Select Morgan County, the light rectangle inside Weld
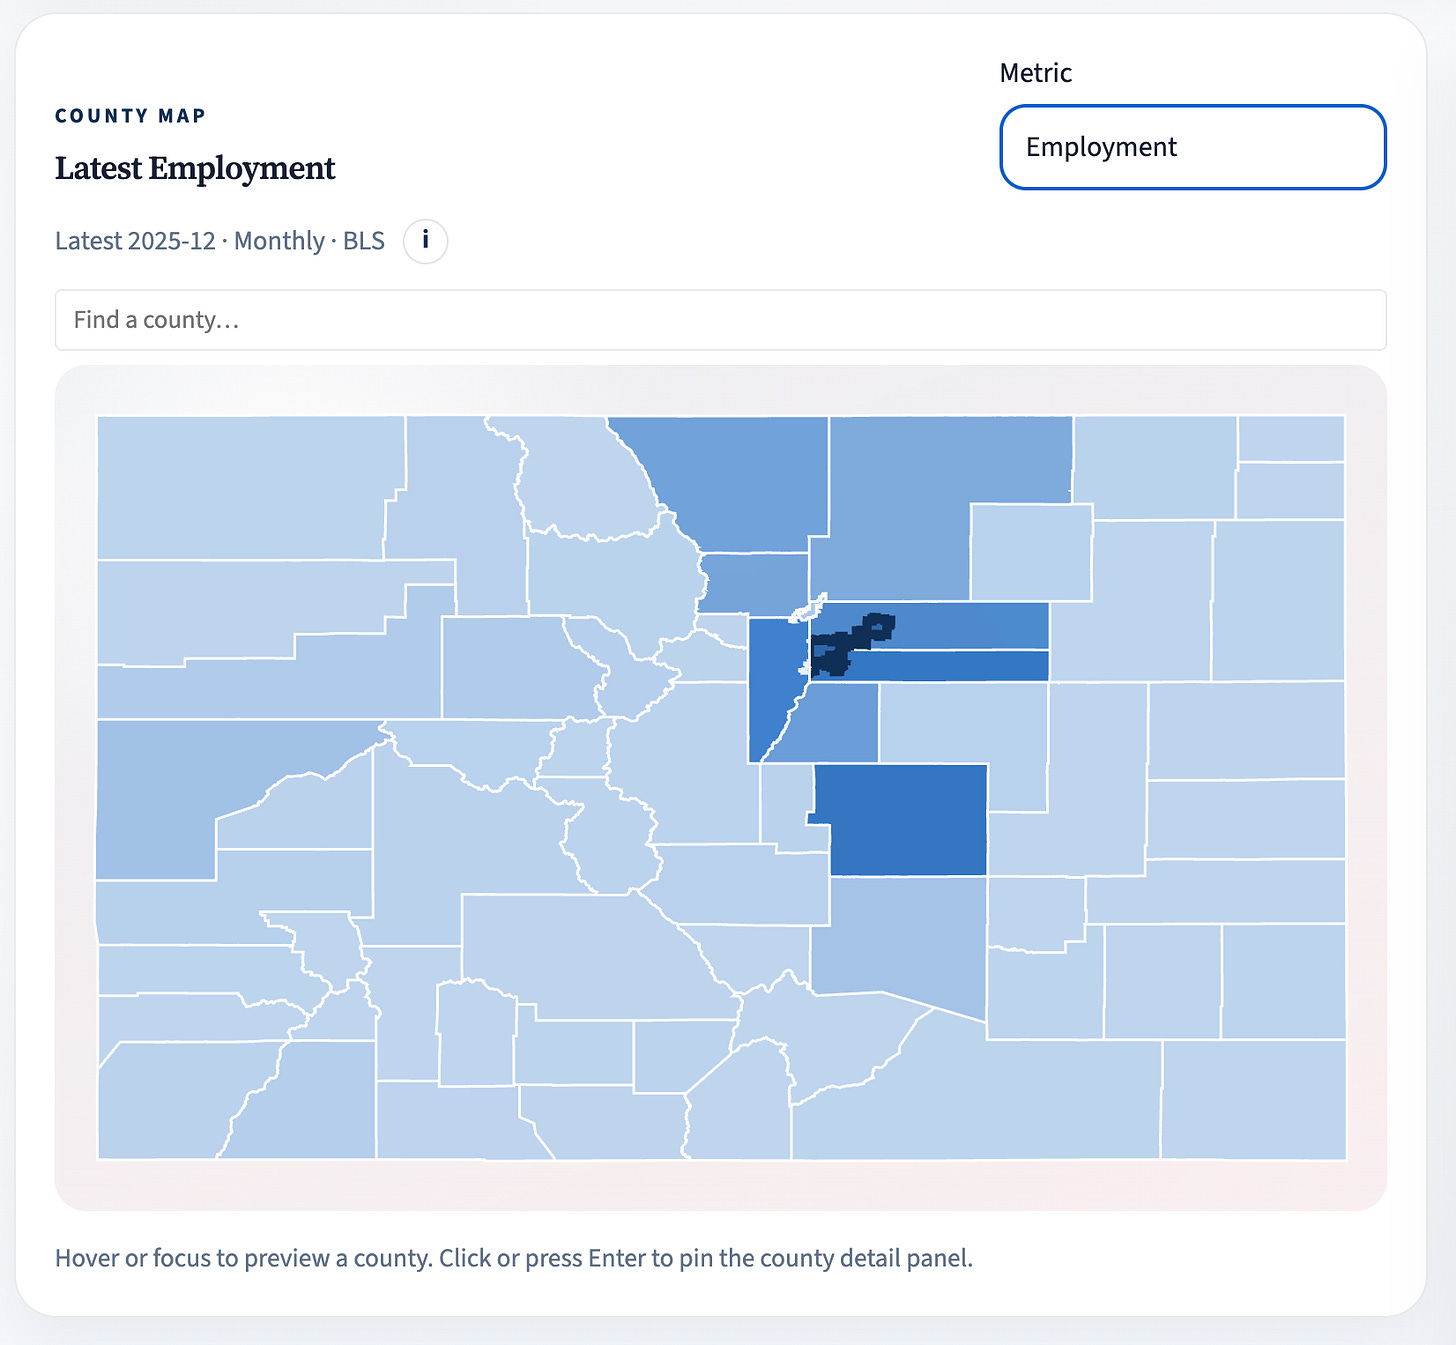This screenshot has height=1345, width=1456. [x=1031, y=552]
